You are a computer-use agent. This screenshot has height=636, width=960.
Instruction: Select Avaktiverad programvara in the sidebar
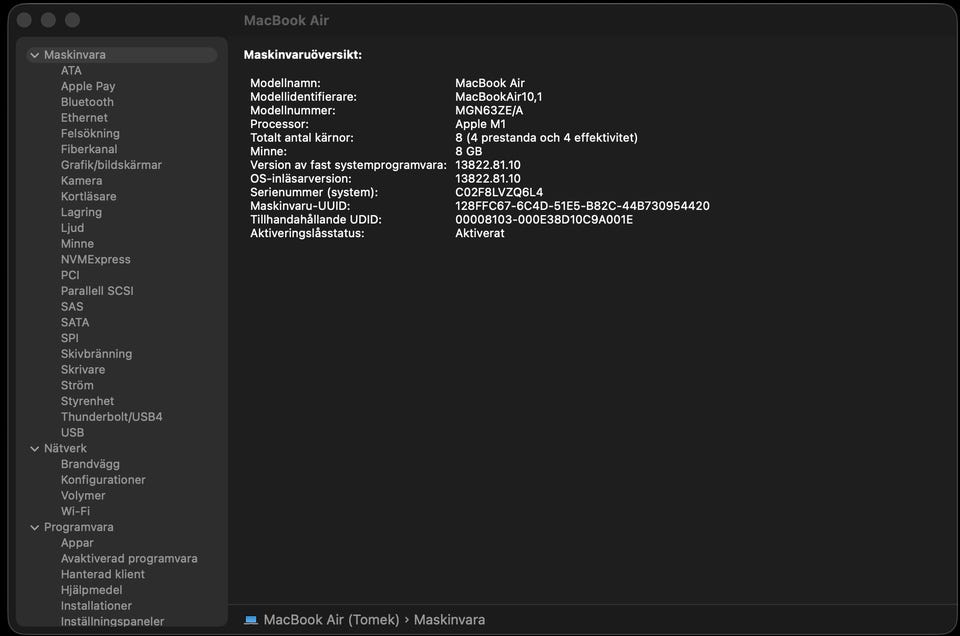(129, 558)
